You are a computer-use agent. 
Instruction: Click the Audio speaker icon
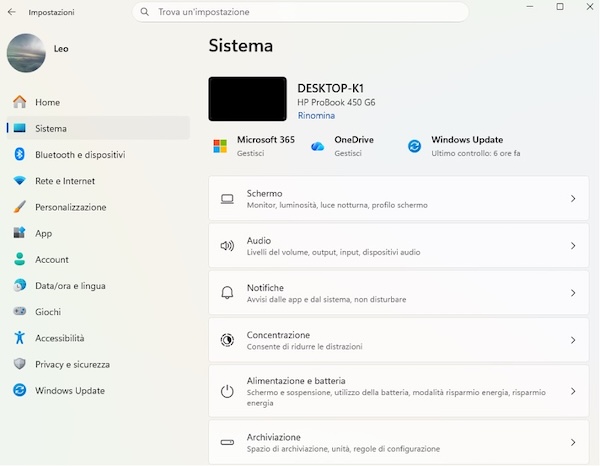click(227, 246)
